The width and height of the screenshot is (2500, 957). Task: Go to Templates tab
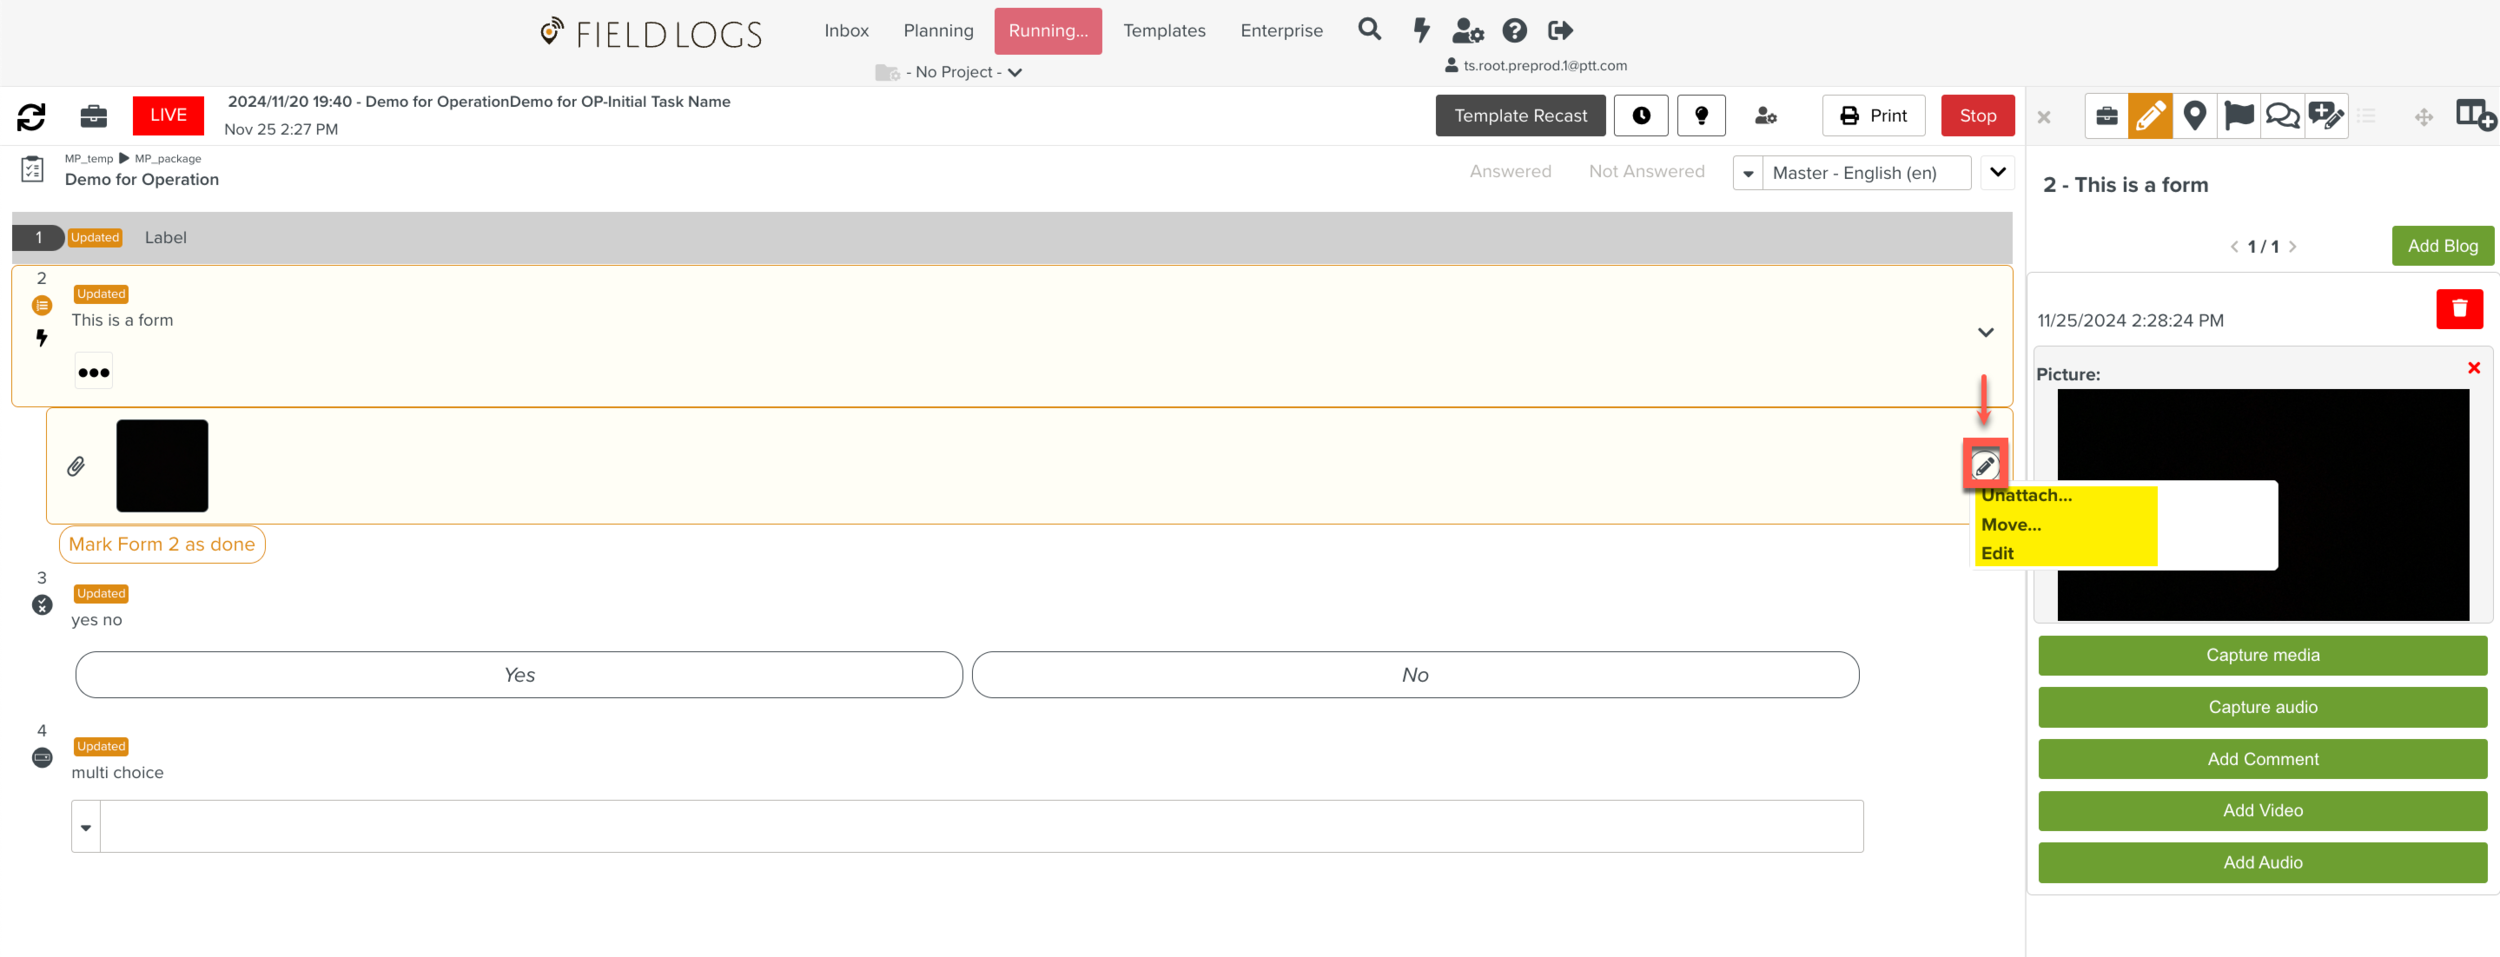1164,31
